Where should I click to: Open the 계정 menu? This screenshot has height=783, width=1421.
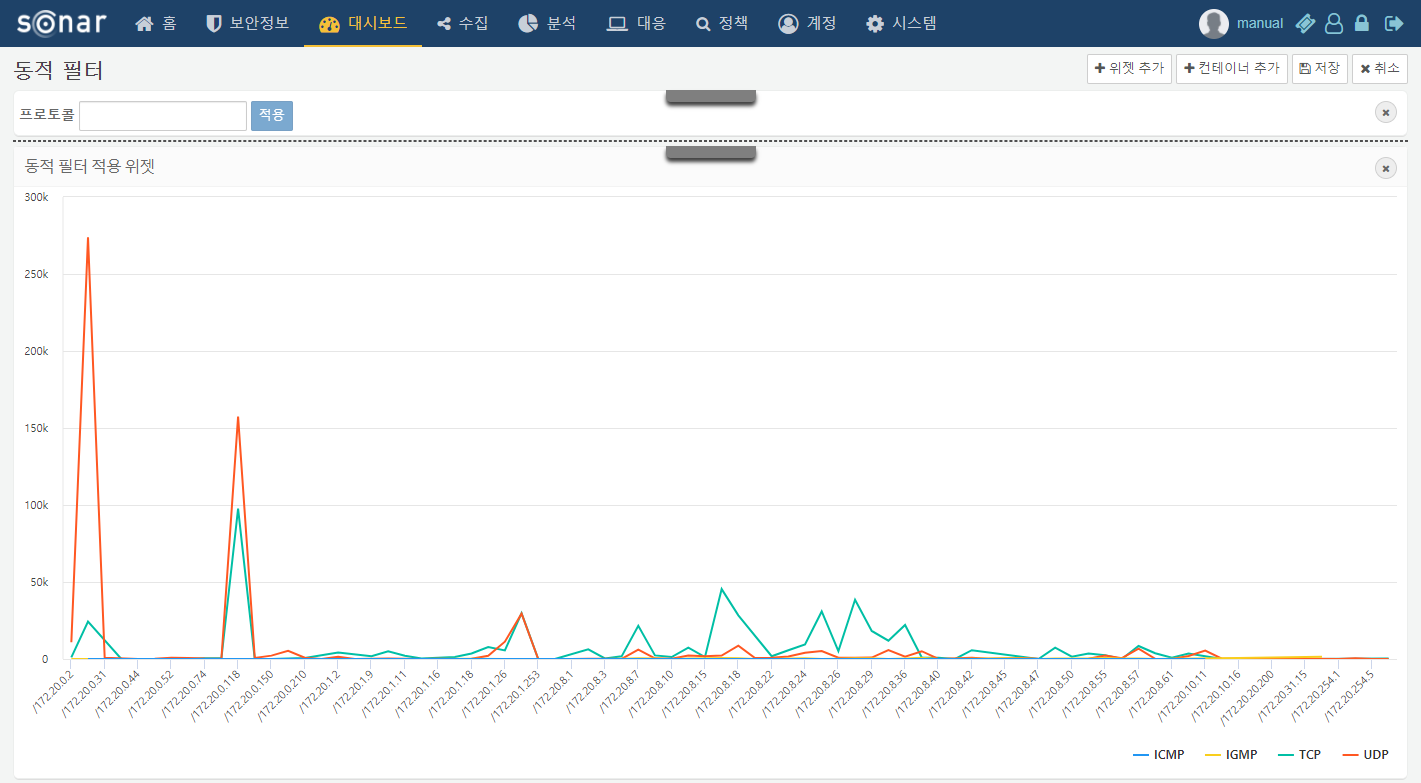point(807,23)
